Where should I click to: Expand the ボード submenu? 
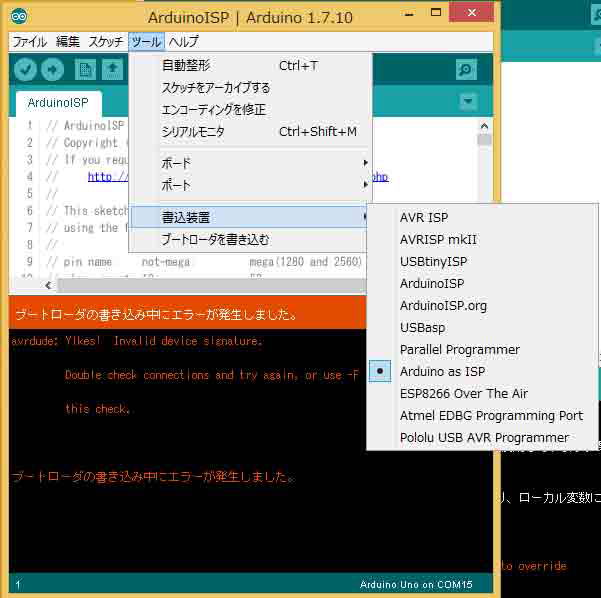[x=250, y=163]
